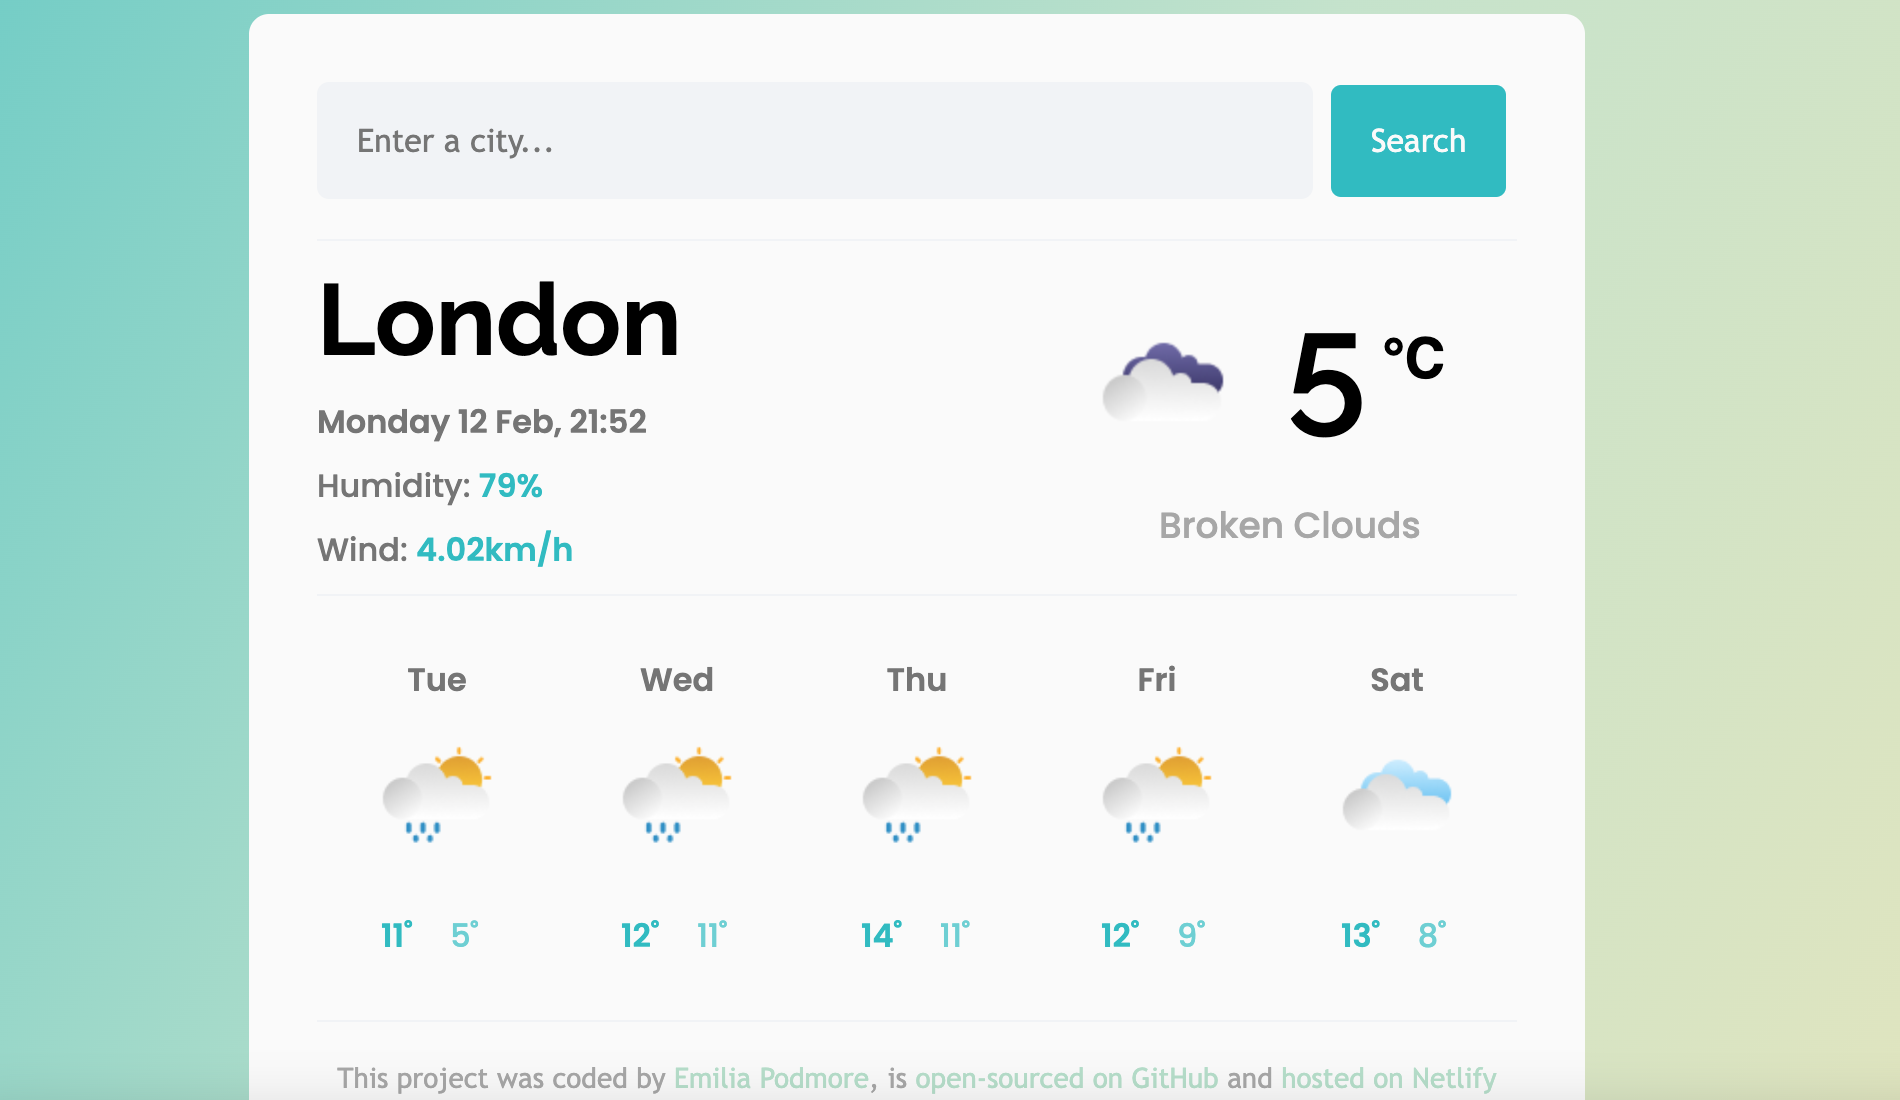Expand the Wed forecast details
The height and width of the screenshot is (1100, 1900).
[x=676, y=680]
